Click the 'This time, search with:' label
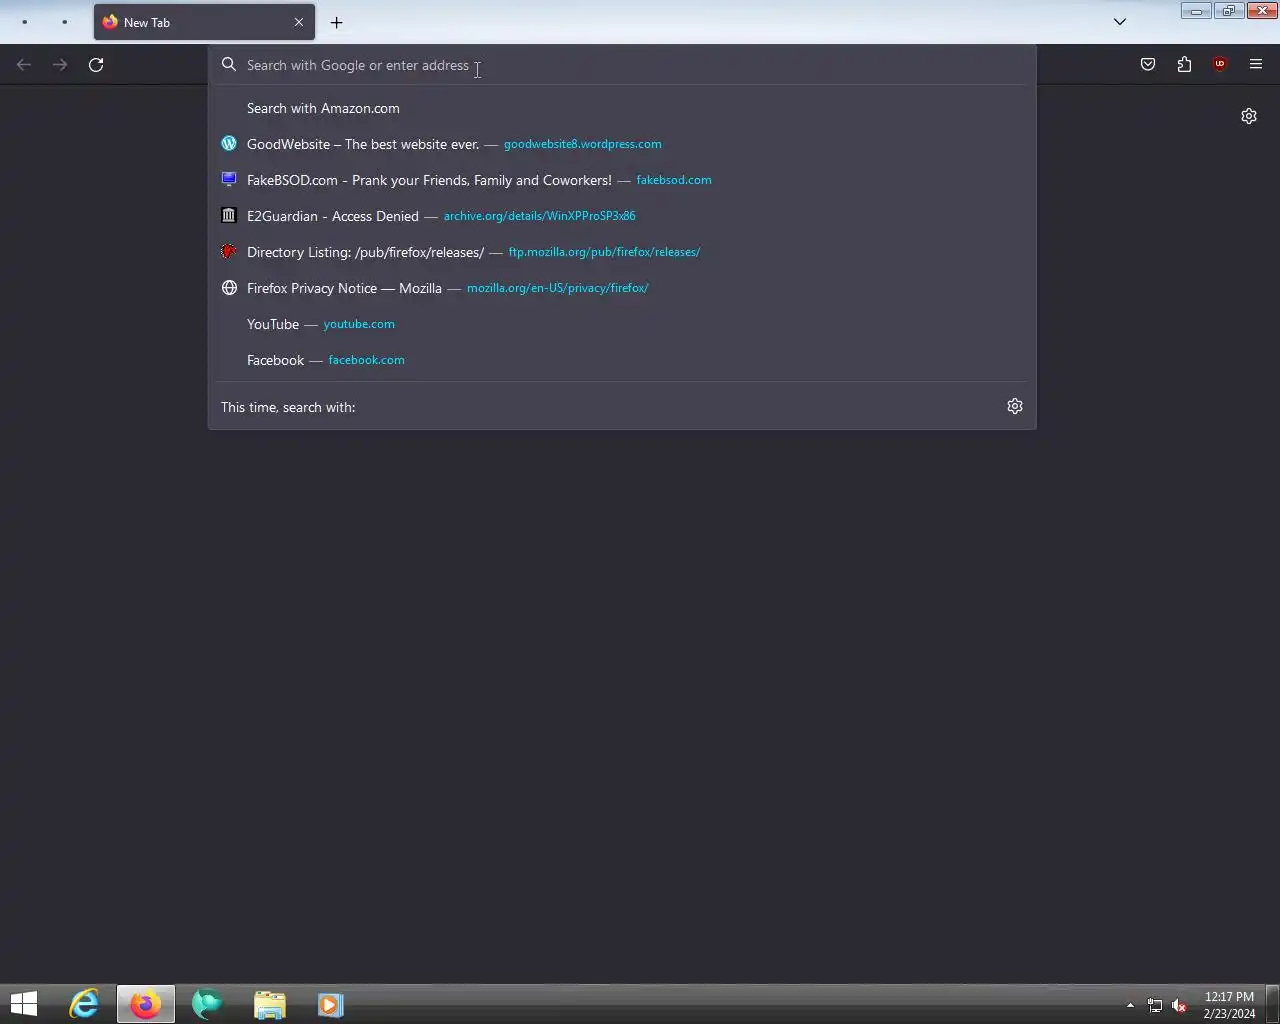This screenshot has height=1024, width=1280. 288,407
